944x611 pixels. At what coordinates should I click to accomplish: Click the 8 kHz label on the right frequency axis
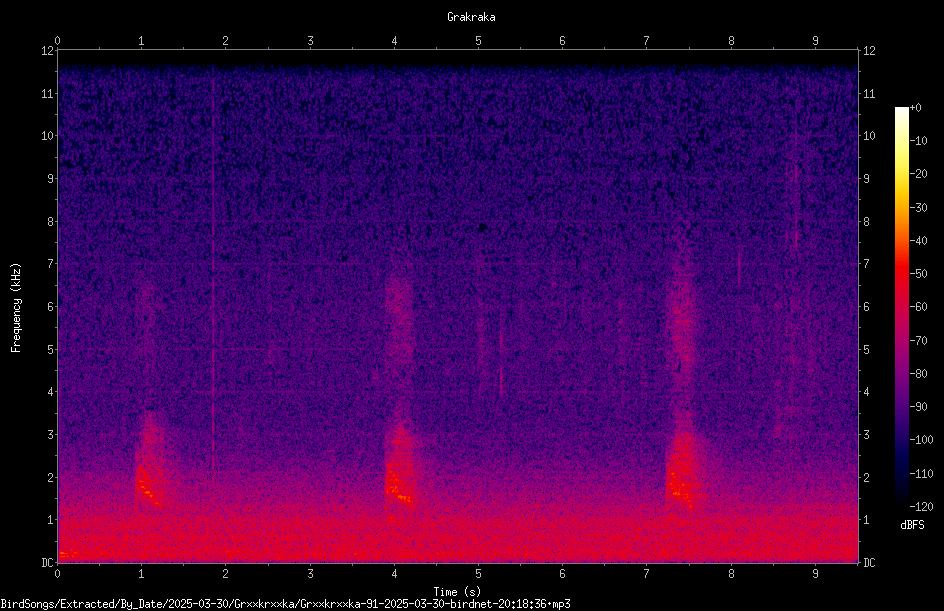(866, 222)
